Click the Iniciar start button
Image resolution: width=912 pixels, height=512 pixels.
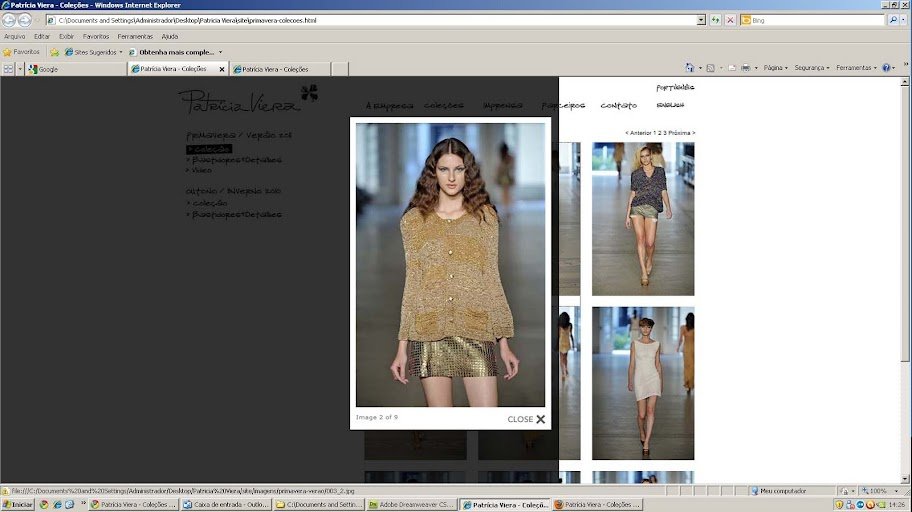click(18, 504)
